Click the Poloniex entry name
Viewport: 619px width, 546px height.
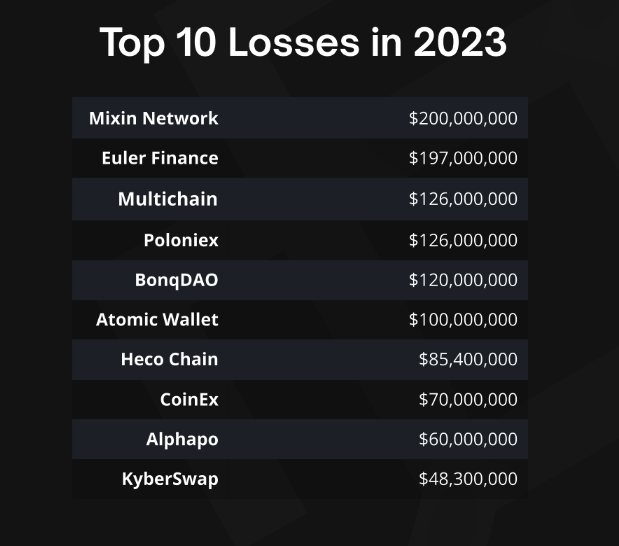pos(180,239)
